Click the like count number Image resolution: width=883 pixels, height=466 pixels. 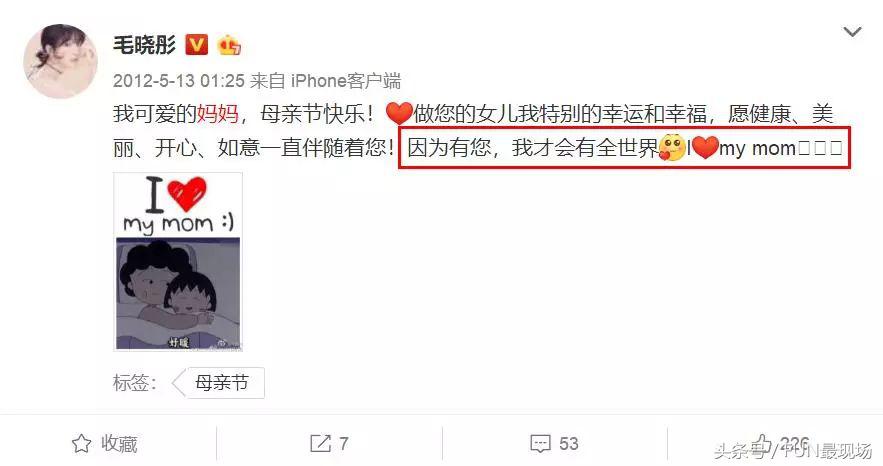(795, 443)
